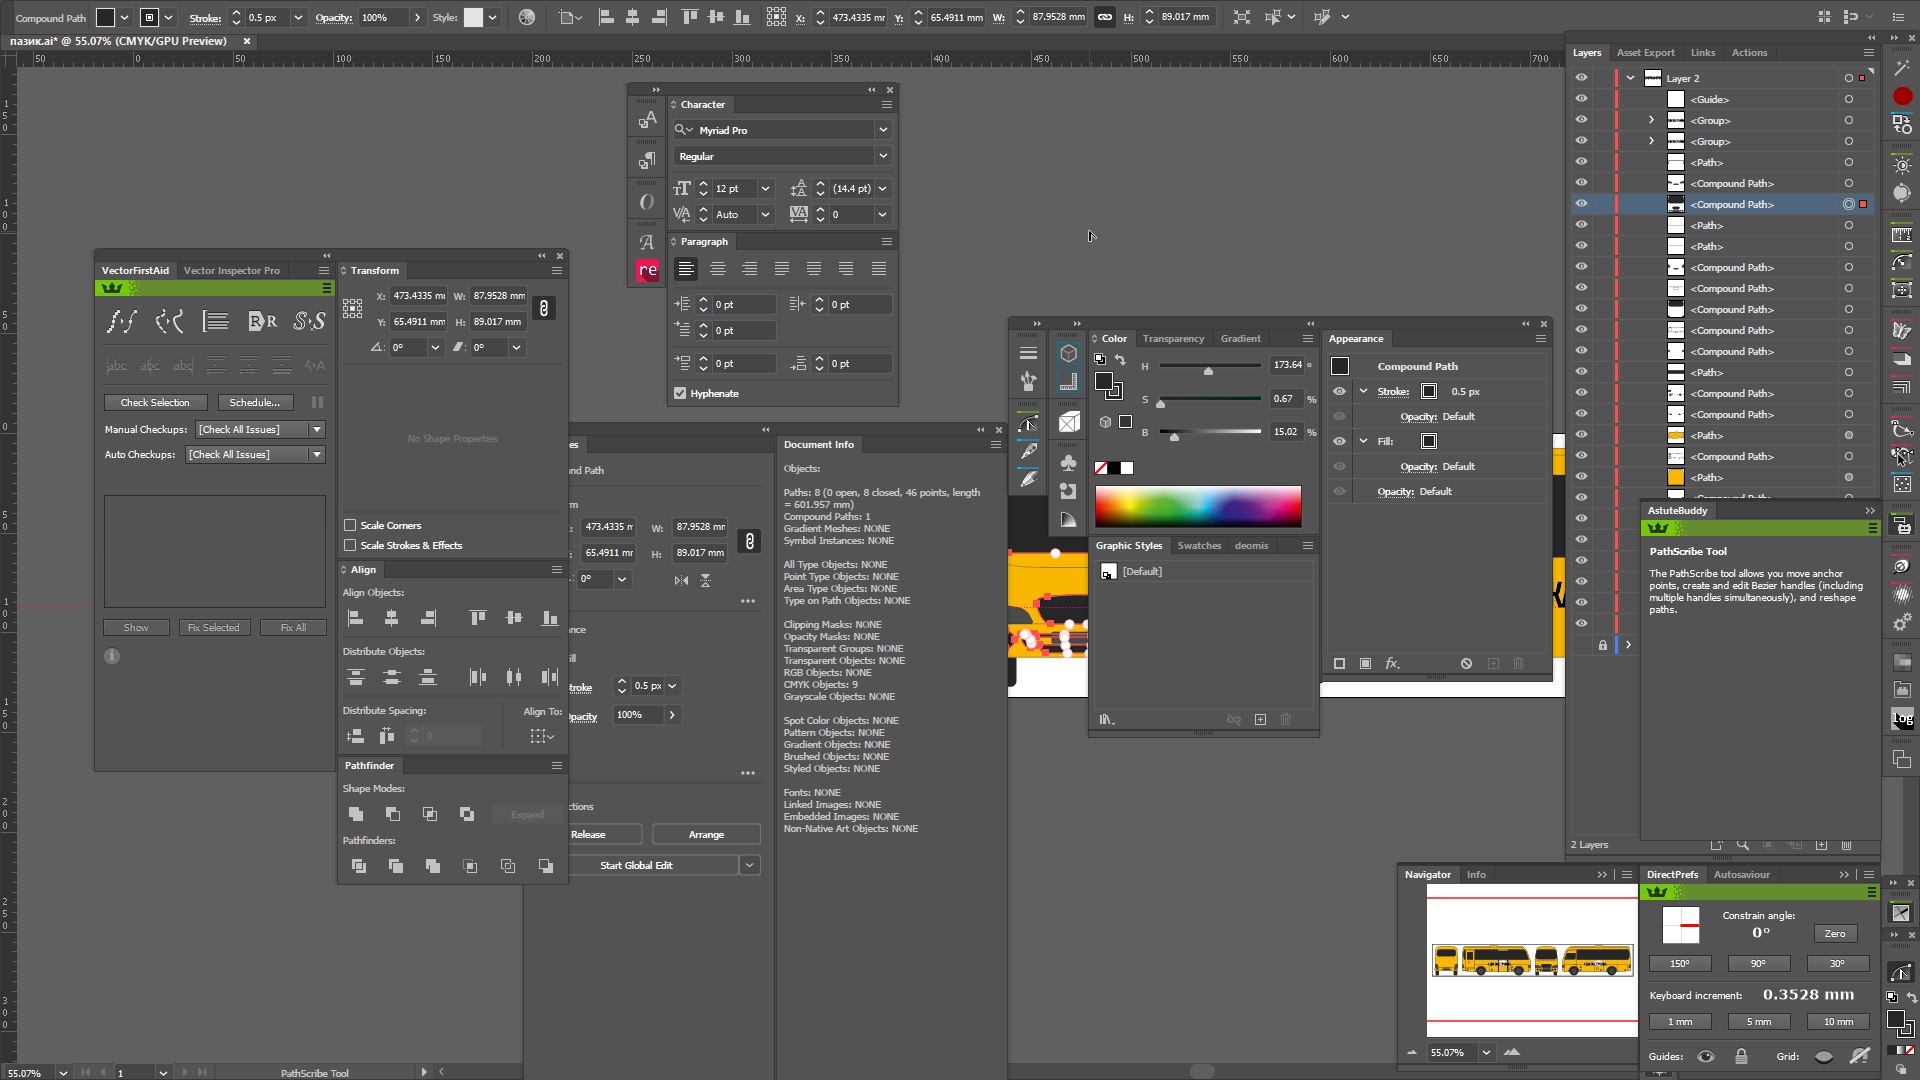Toggle visibility of selected Compound Path layer
This screenshot has height=1080, width=1920.
(1581, 204)
